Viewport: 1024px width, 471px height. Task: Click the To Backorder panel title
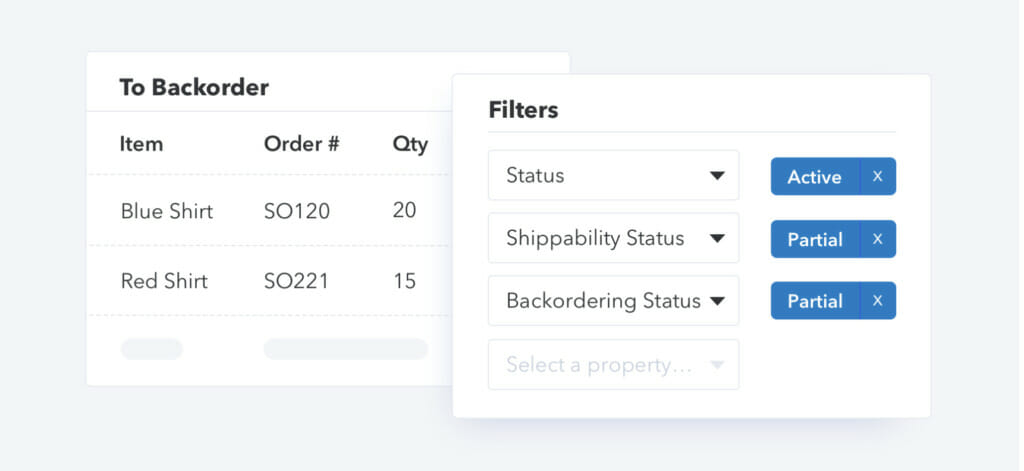(194, 87)
